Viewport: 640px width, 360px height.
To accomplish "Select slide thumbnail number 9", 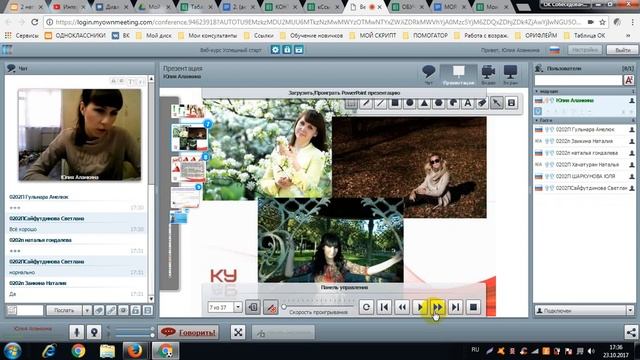I will click(x=185, y=197).
